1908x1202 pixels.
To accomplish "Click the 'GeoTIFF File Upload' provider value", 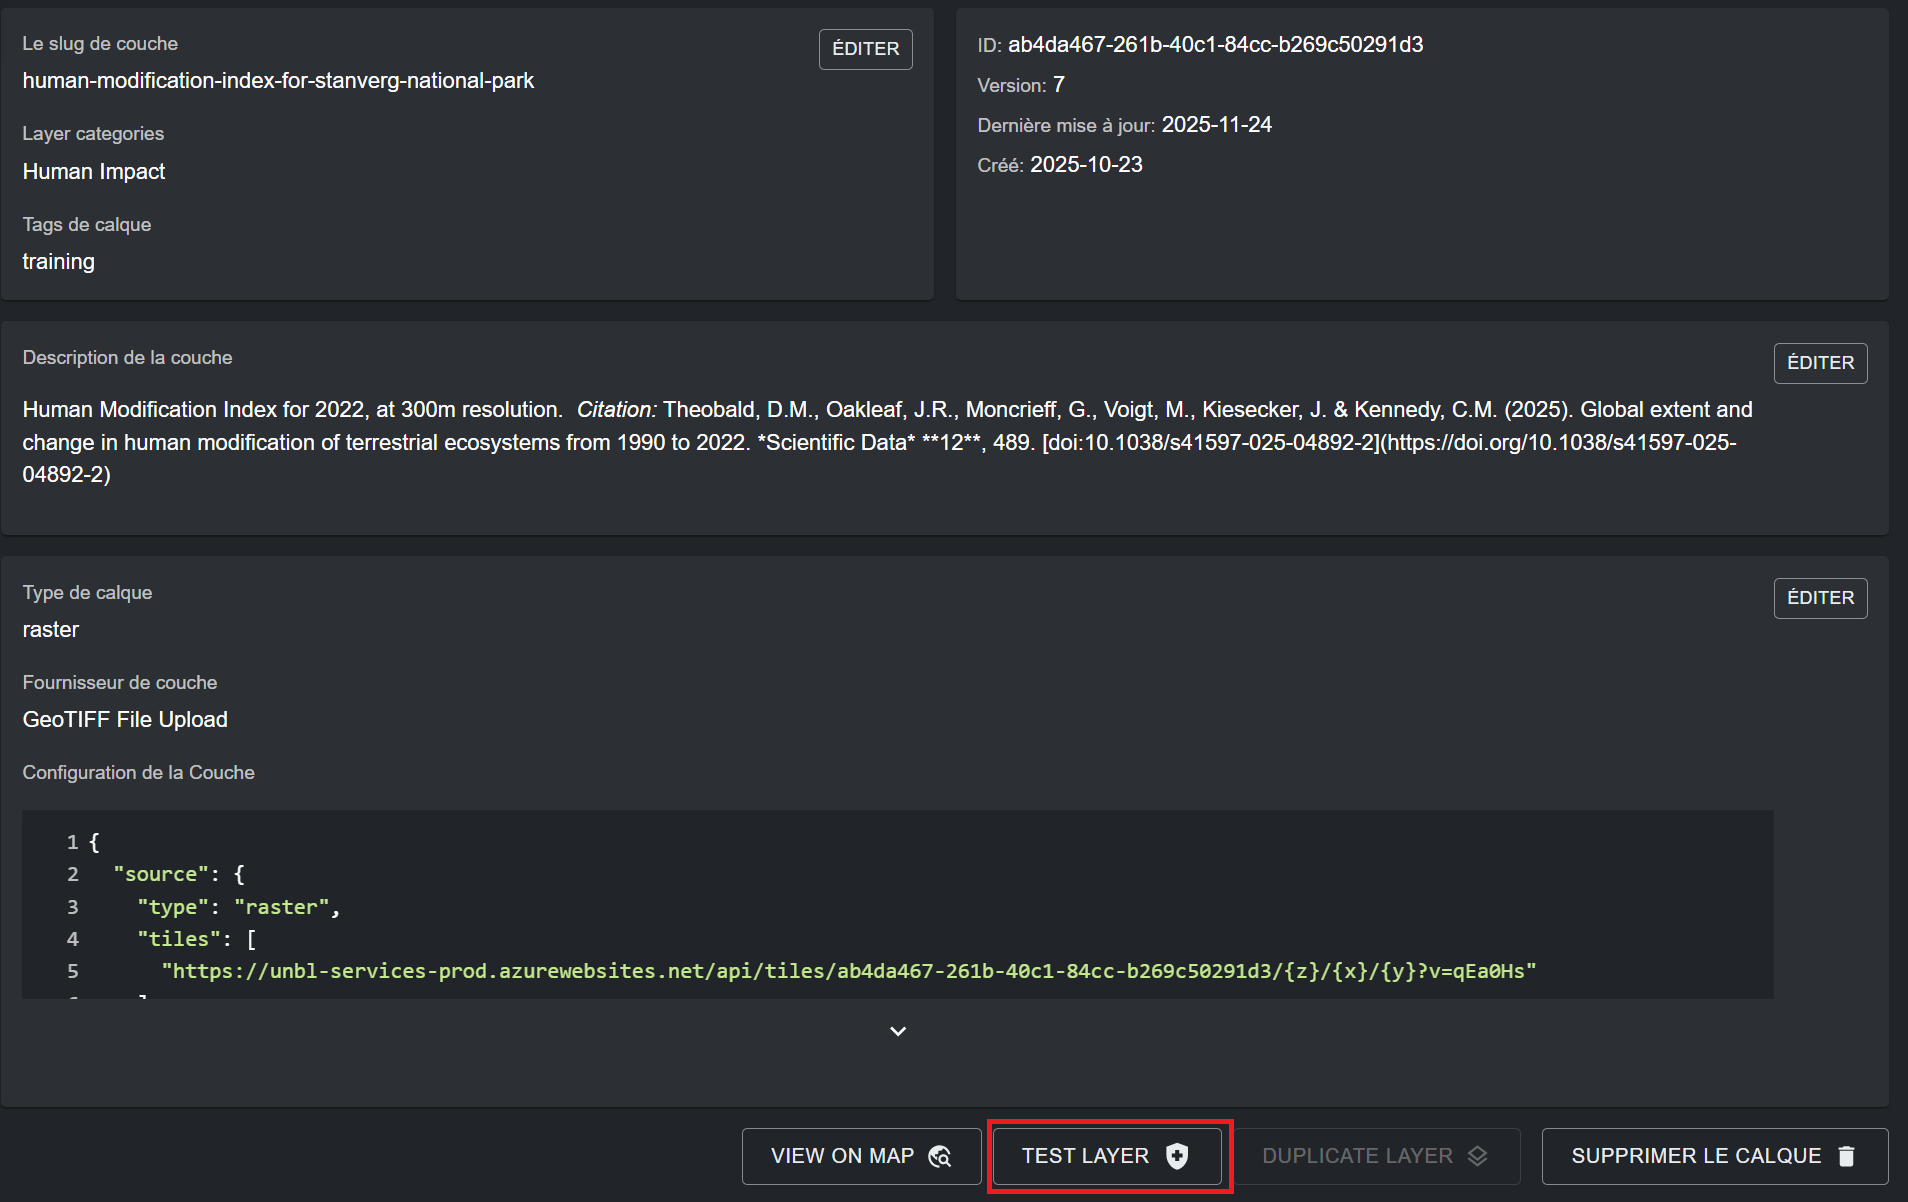I will (x=125, y=720).
